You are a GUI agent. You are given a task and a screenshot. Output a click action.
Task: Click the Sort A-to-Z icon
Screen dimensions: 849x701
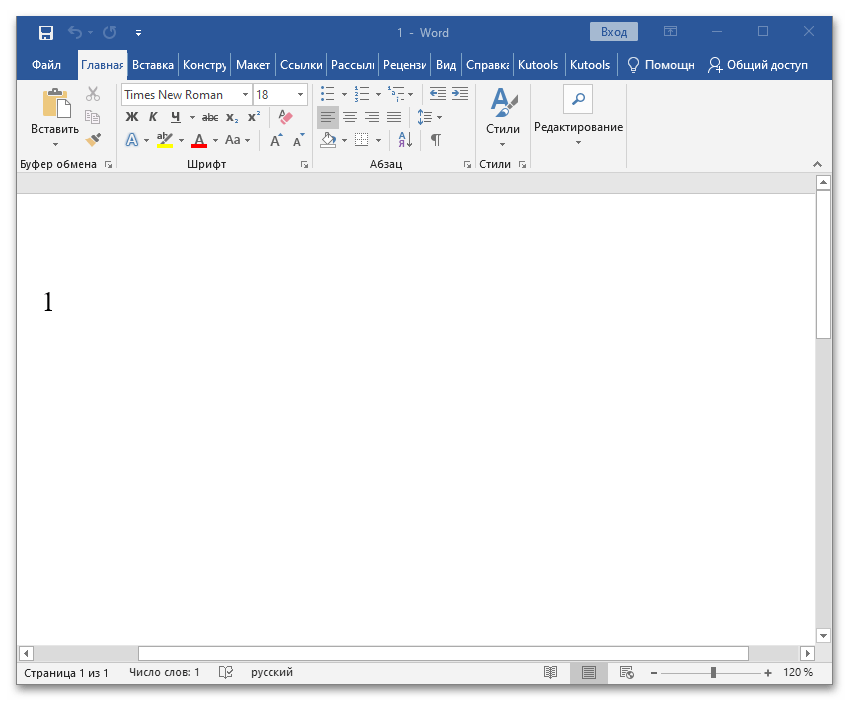pos(405,140)
